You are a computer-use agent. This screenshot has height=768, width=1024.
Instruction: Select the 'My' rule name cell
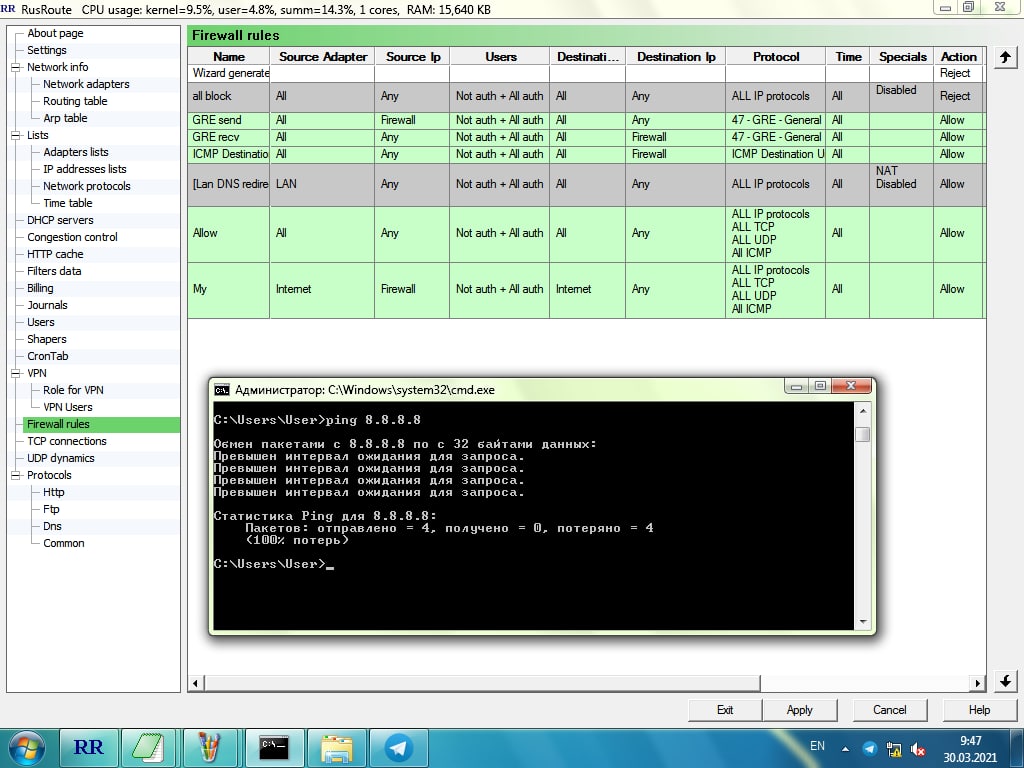pos(229,289)
